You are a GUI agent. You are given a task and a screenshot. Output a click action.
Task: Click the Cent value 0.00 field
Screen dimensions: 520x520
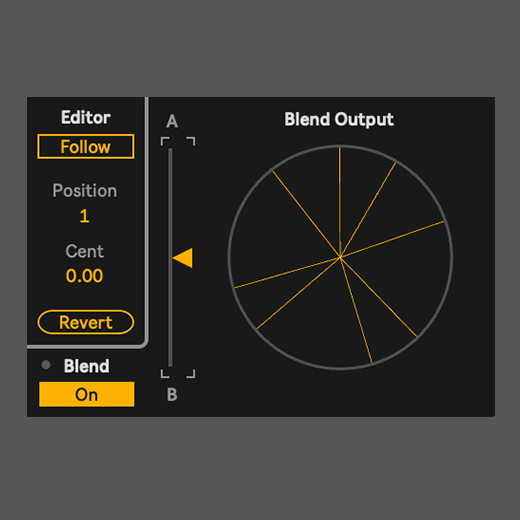(84, 276)
